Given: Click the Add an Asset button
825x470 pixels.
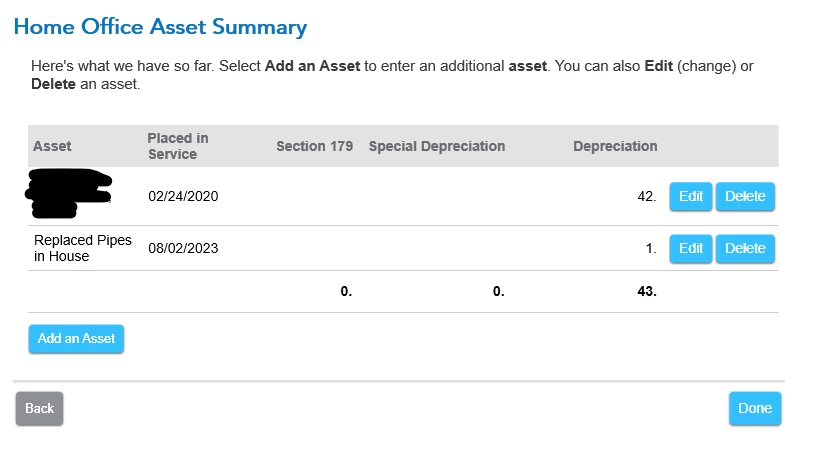Looking at the screenshot, I should [76, 338].
